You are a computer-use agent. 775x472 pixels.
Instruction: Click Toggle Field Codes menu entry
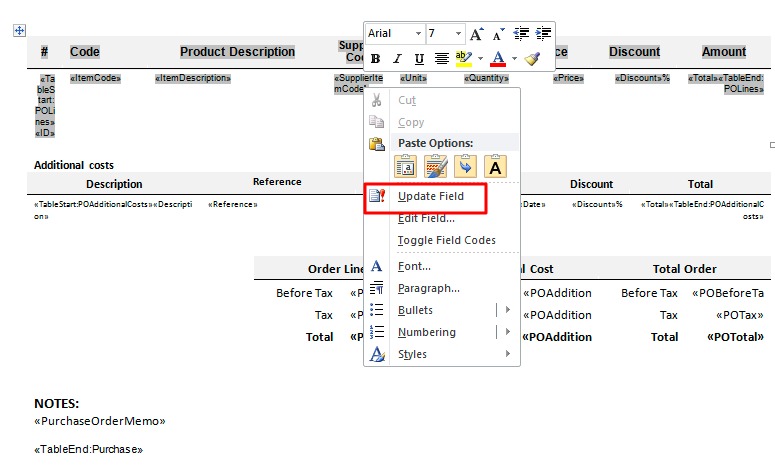pyautogui.click(x=446, y=240)
